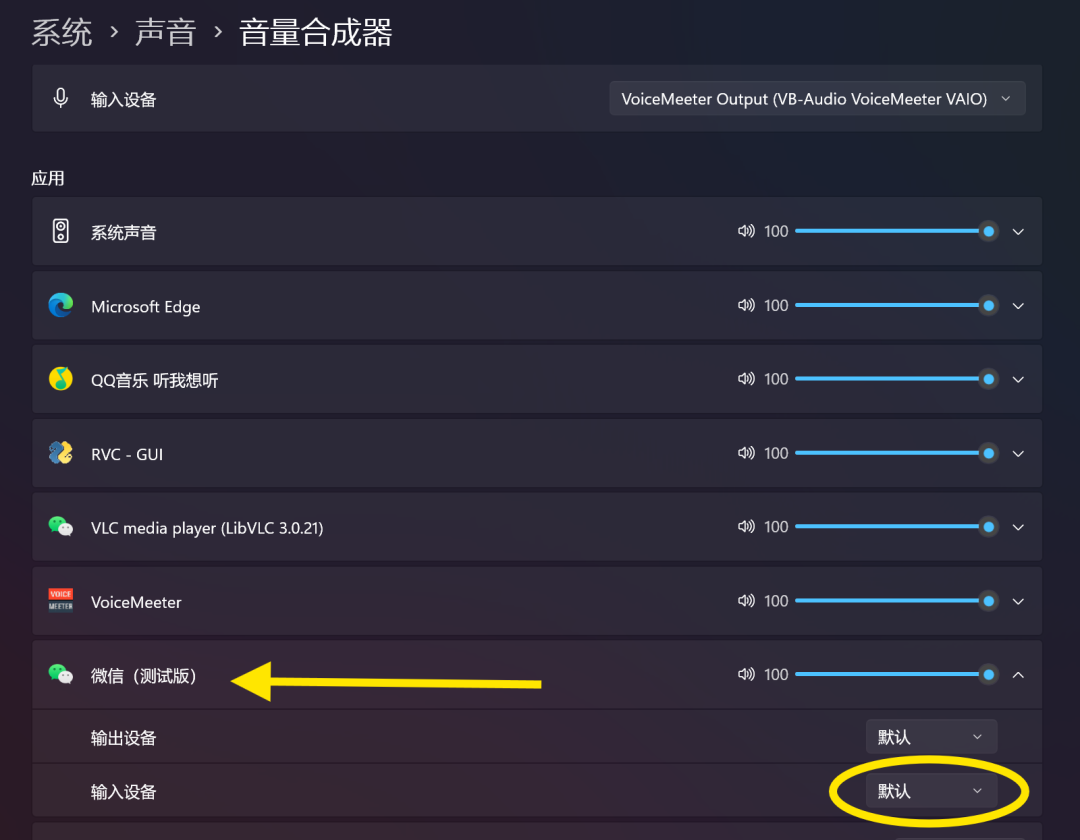Select the VoiceMeeter app icon
Screen dimensions: 1080x840
tap(60, 601)
